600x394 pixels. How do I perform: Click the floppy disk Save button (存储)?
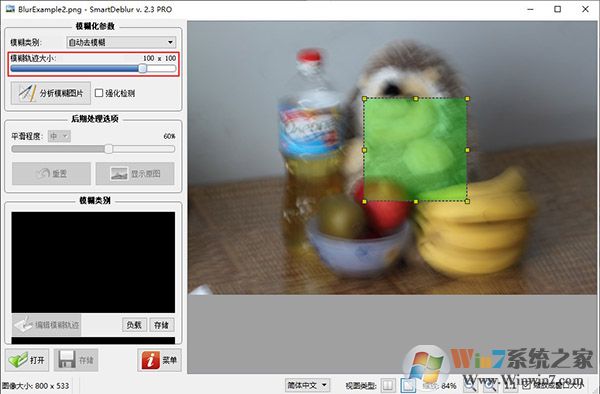pos(76,360)
